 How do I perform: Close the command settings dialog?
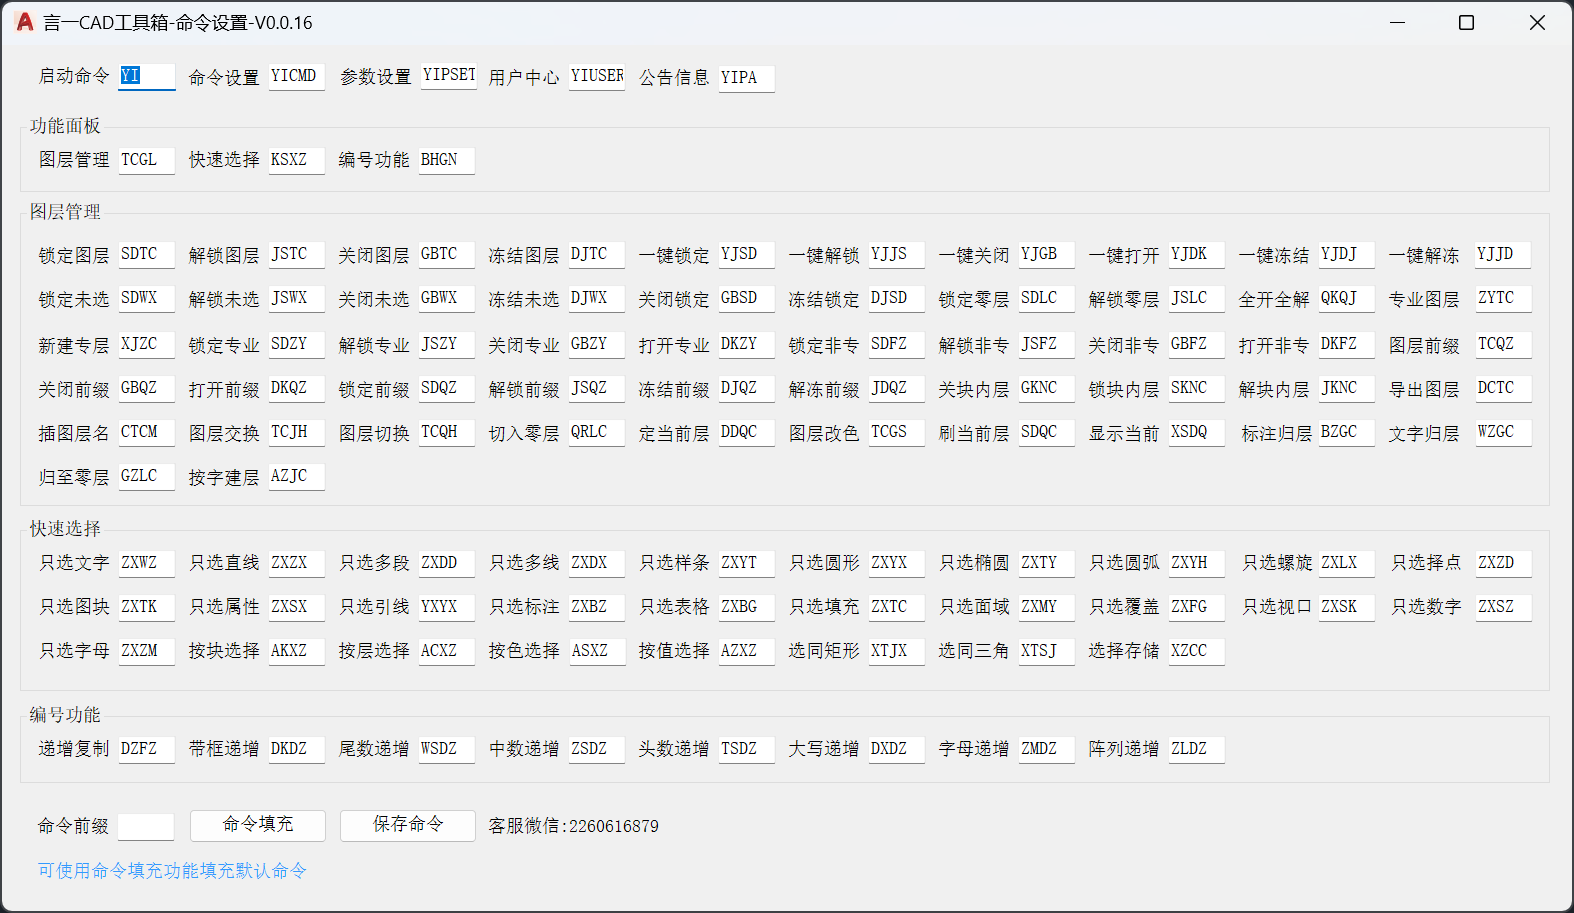click(1537, 23)
